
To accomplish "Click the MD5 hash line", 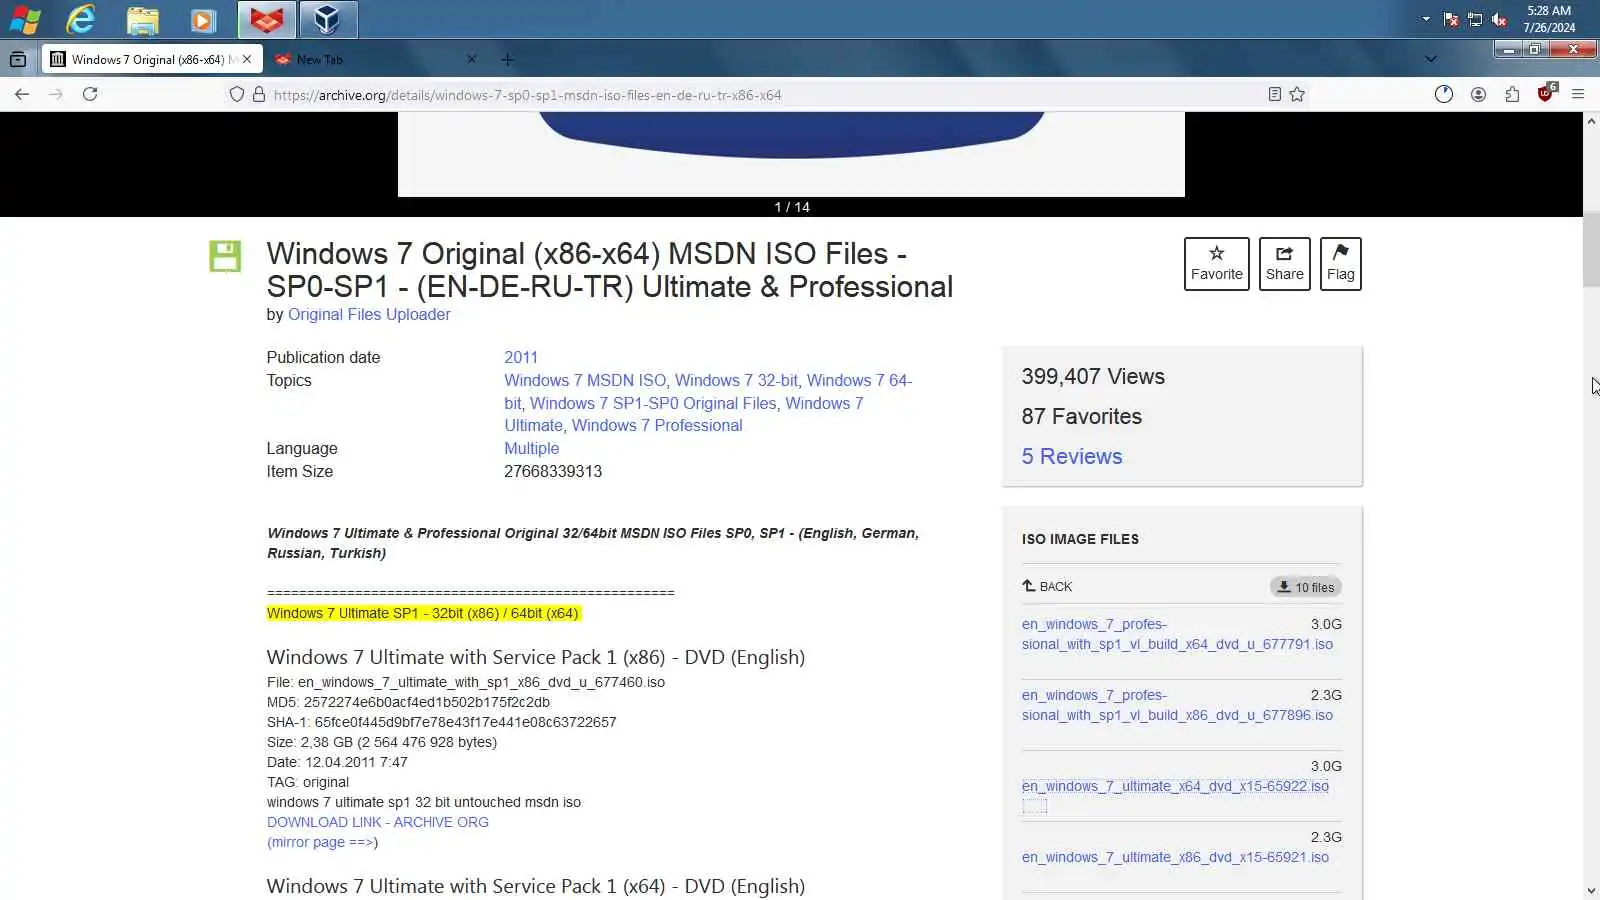I will tap(408, 702).
